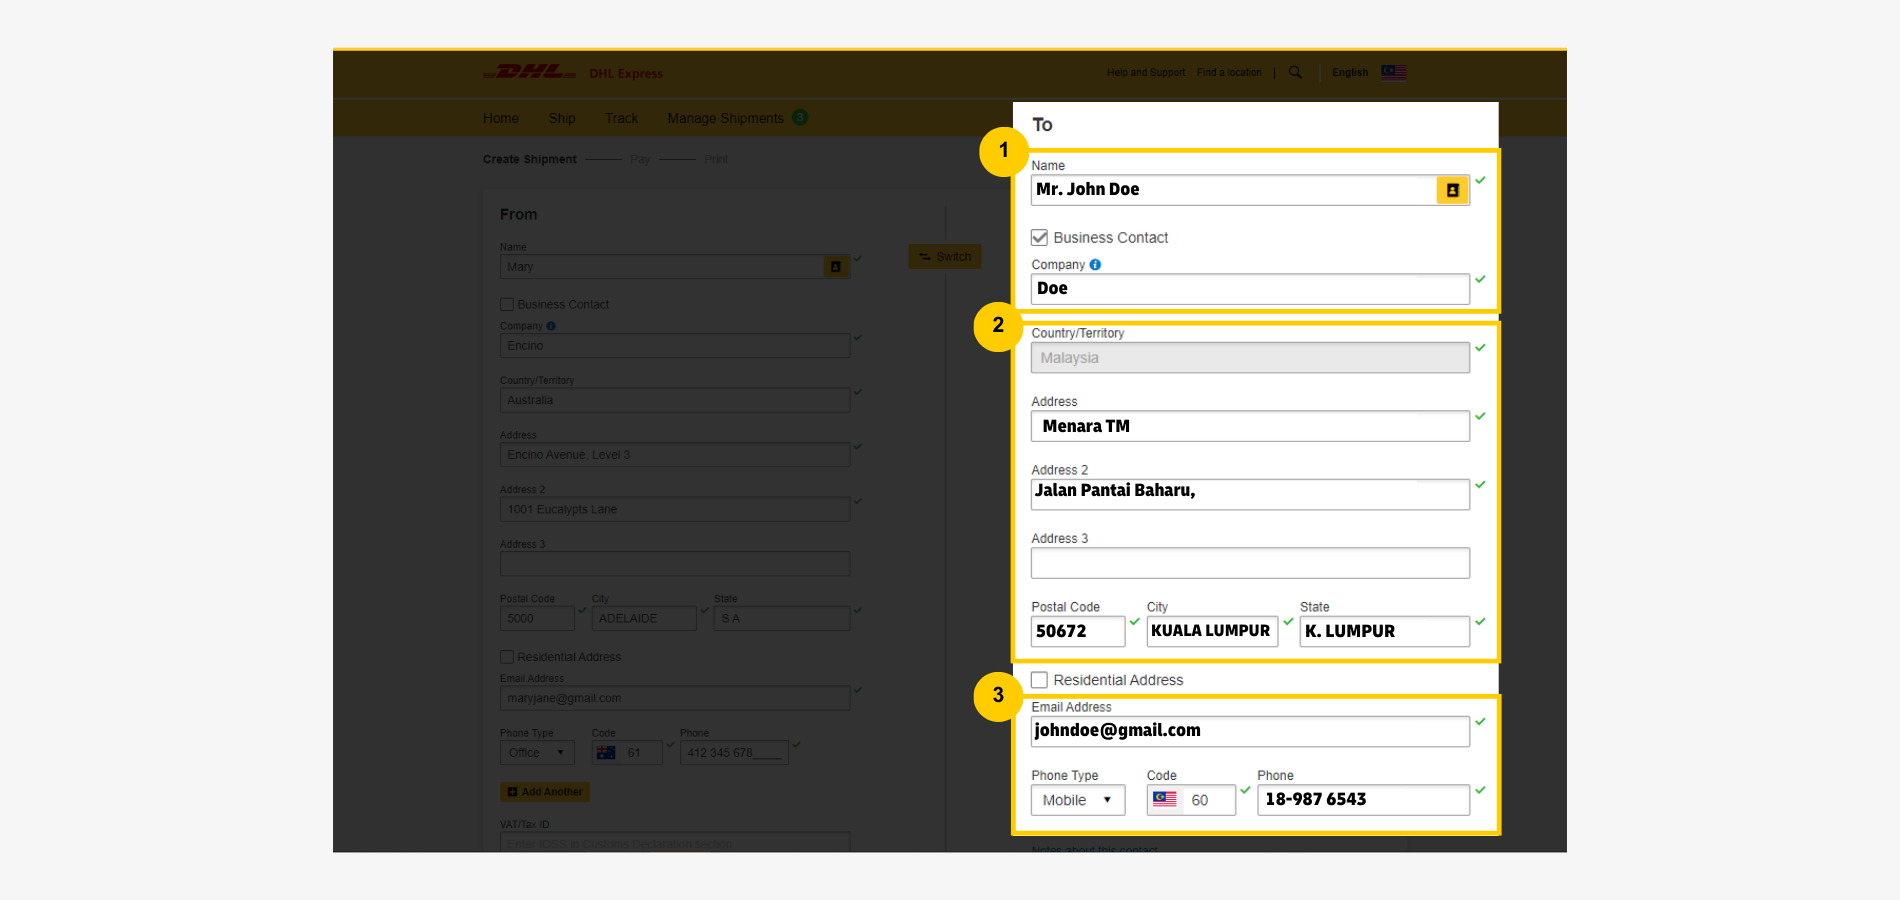Screen dimensions: 1900x900
Task: Click the State field K. LUMPUR
Action: click(x=1385, y=631)
